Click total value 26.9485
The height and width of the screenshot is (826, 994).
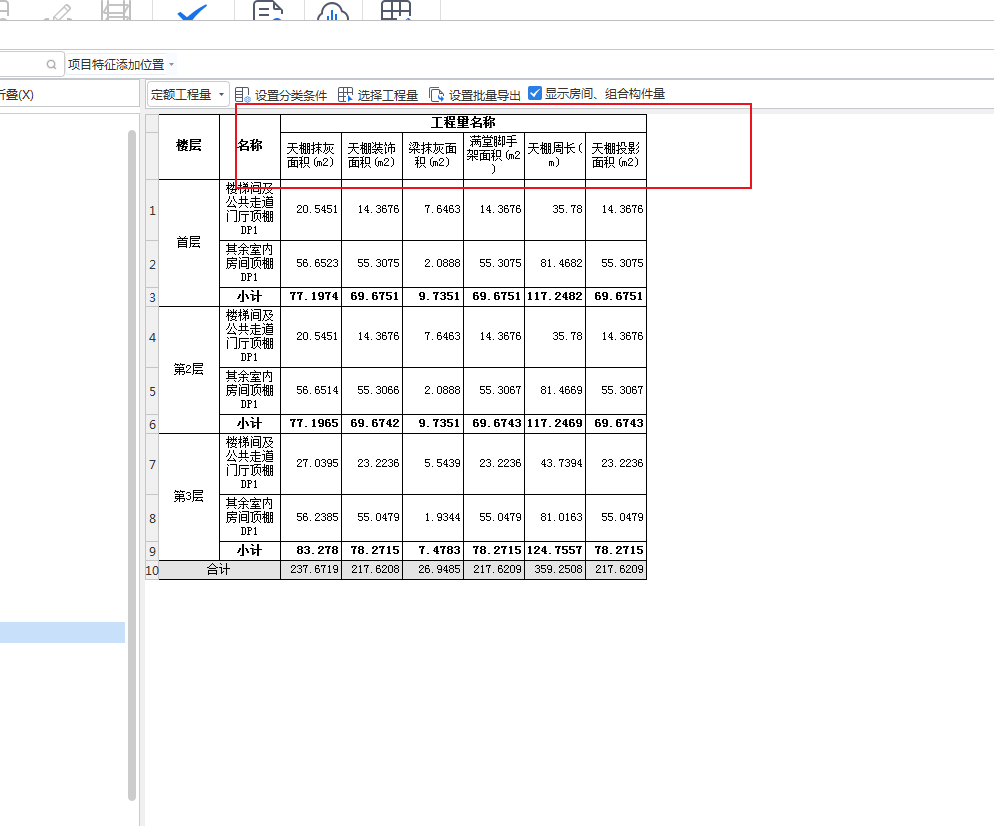pos(433,570)
